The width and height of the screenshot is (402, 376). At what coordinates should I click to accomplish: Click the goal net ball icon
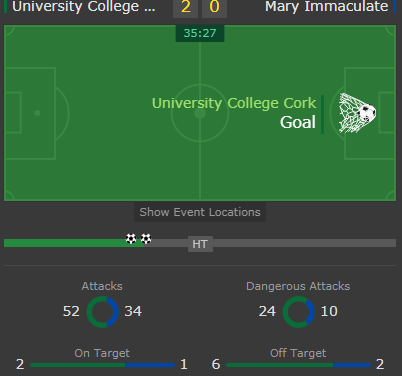(357, 113)
